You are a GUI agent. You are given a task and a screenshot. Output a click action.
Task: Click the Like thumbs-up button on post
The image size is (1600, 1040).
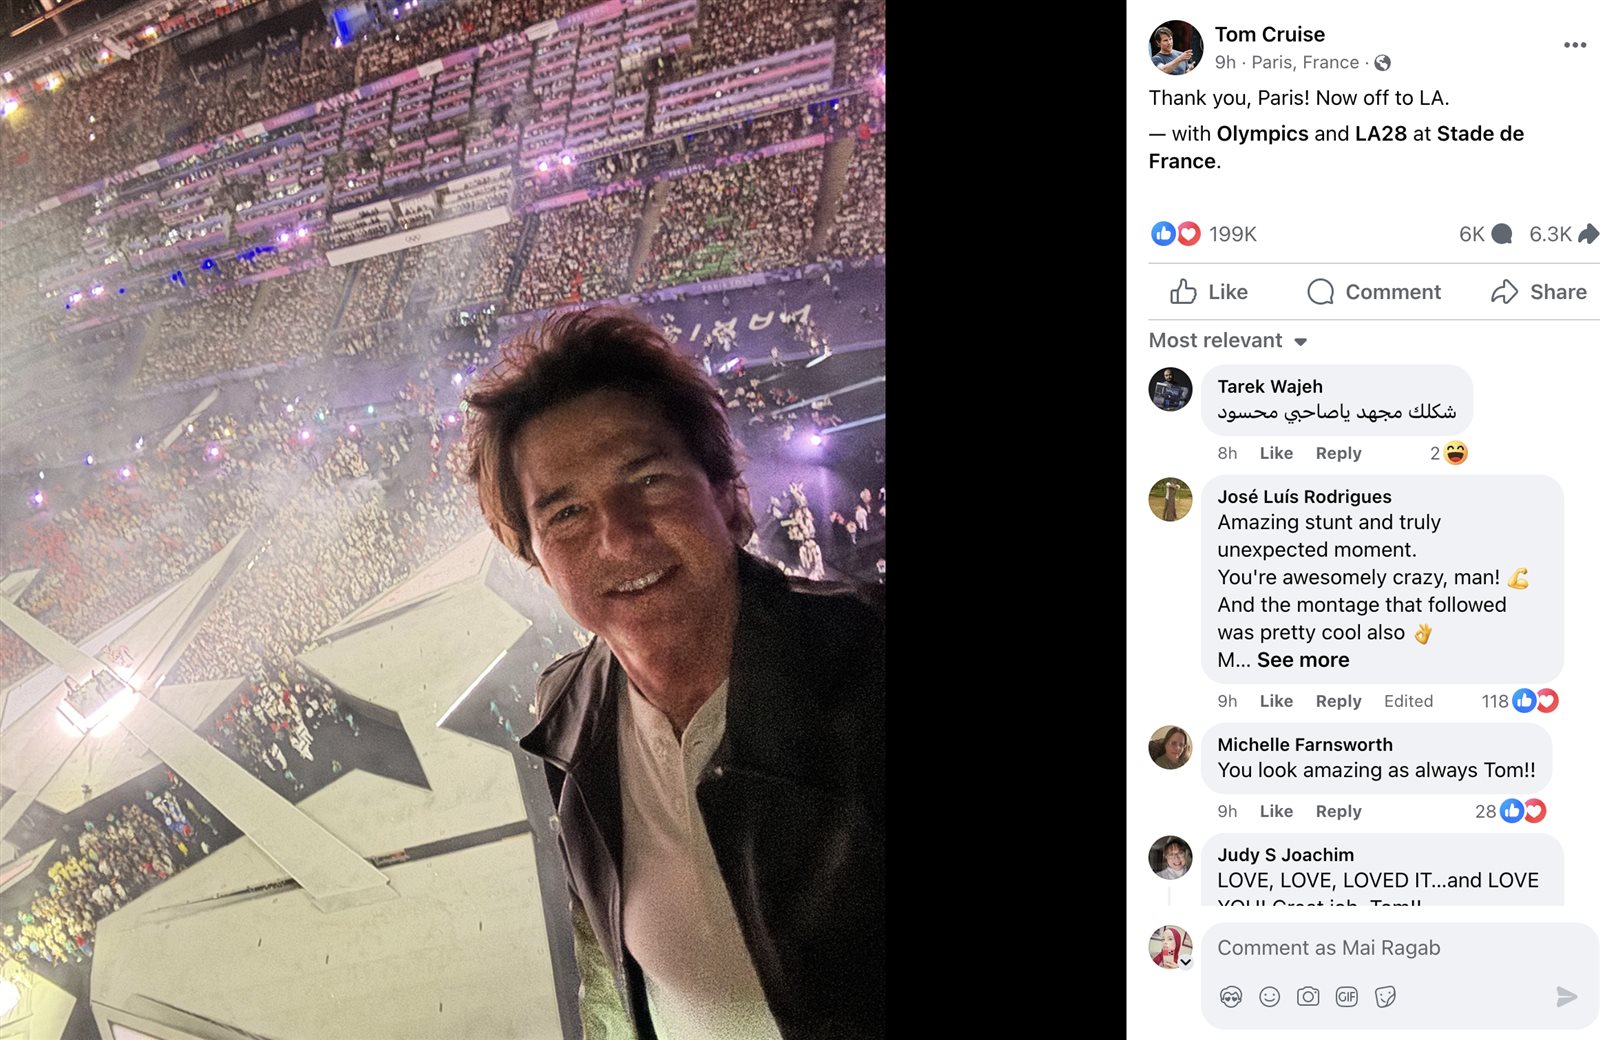1209,292
